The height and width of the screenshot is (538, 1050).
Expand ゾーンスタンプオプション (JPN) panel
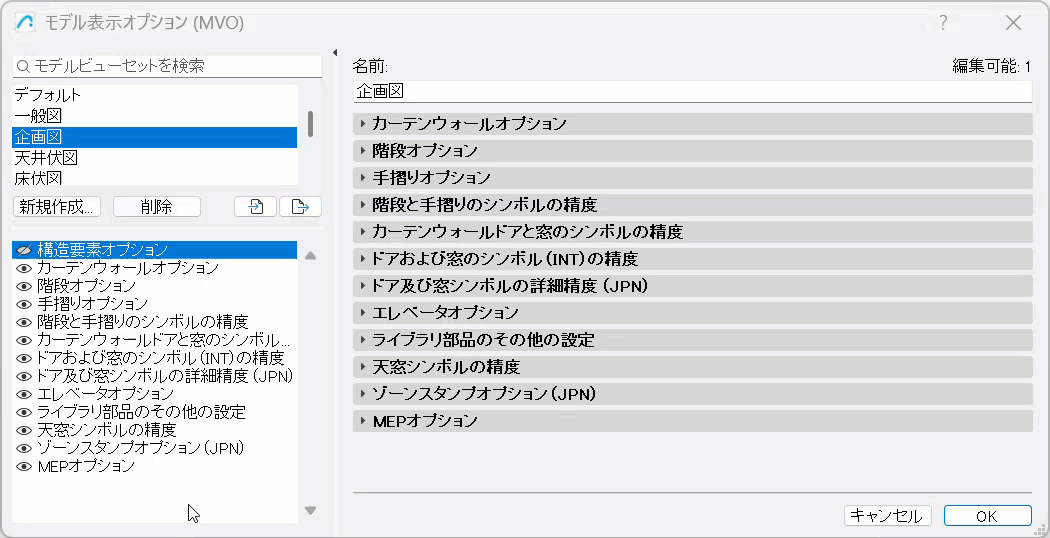point(692,394)
